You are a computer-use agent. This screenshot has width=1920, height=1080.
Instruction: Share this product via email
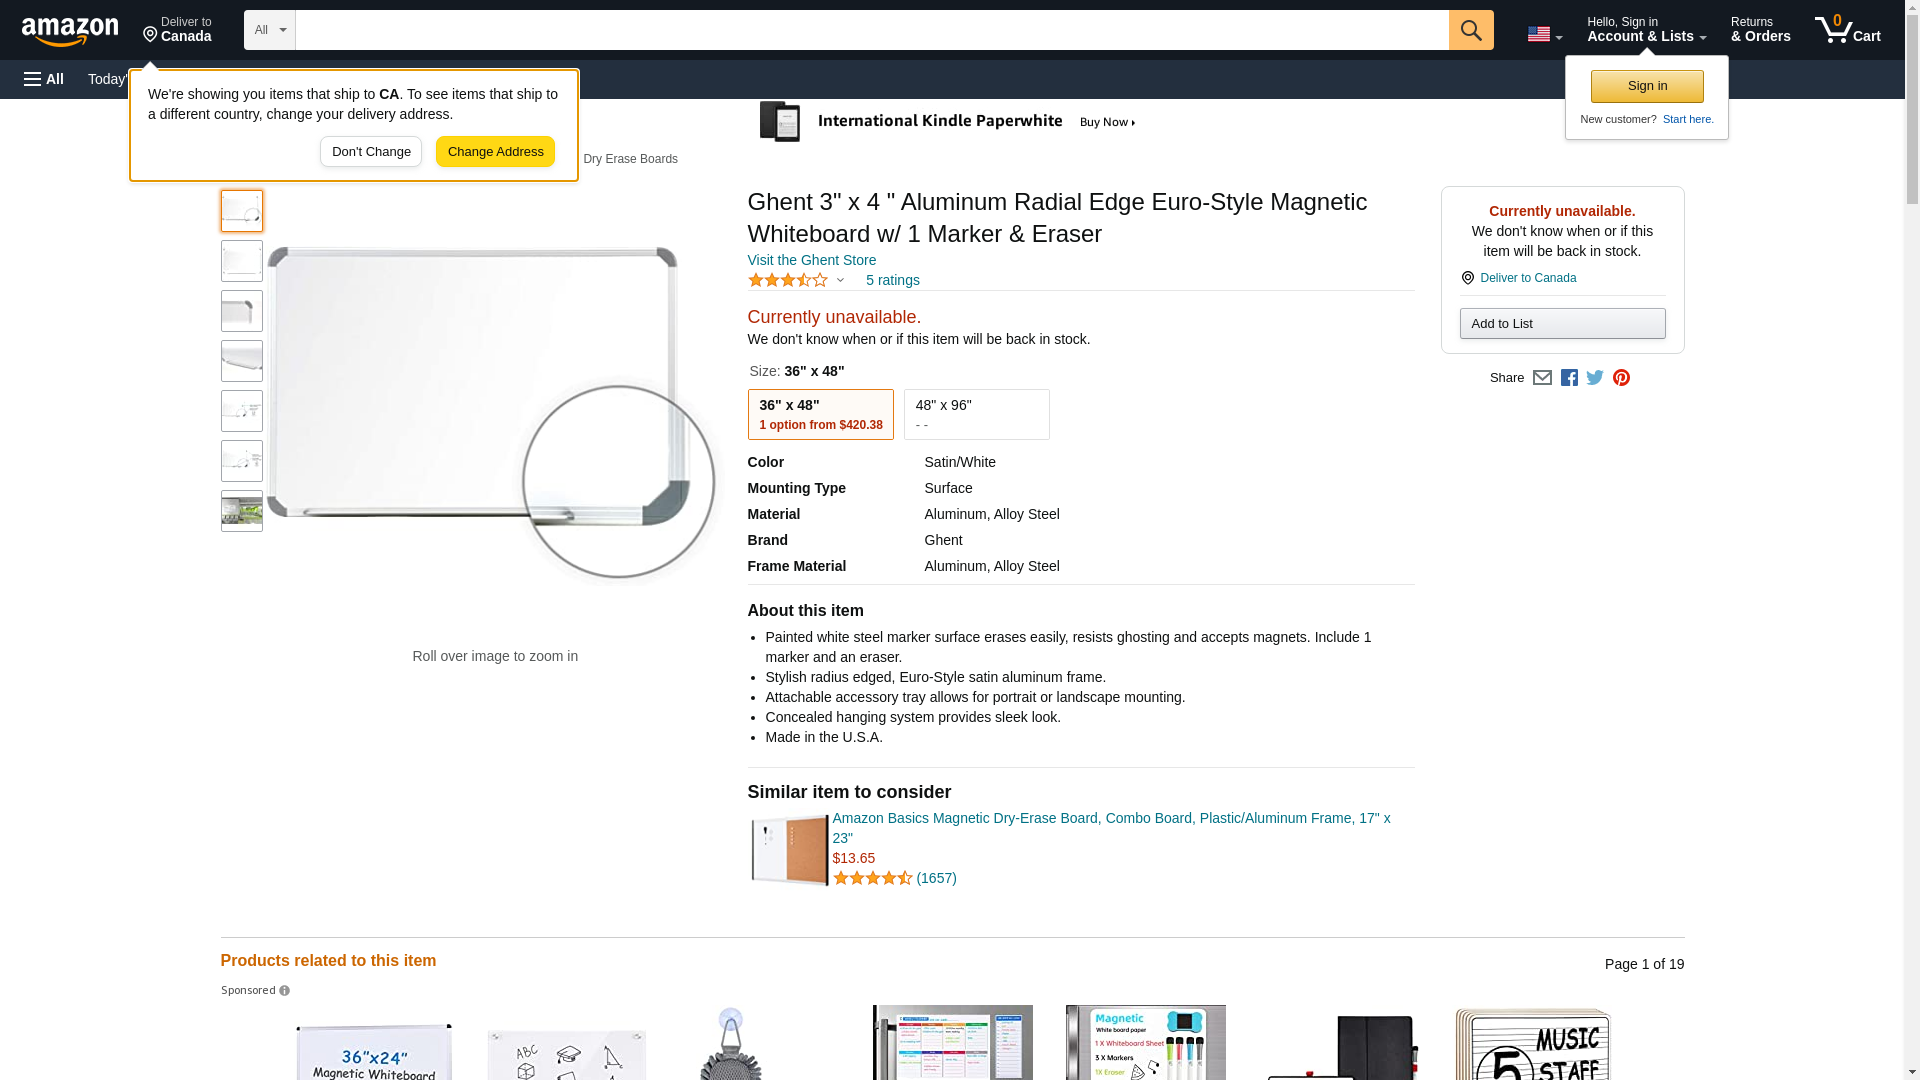pos(1542,378)
